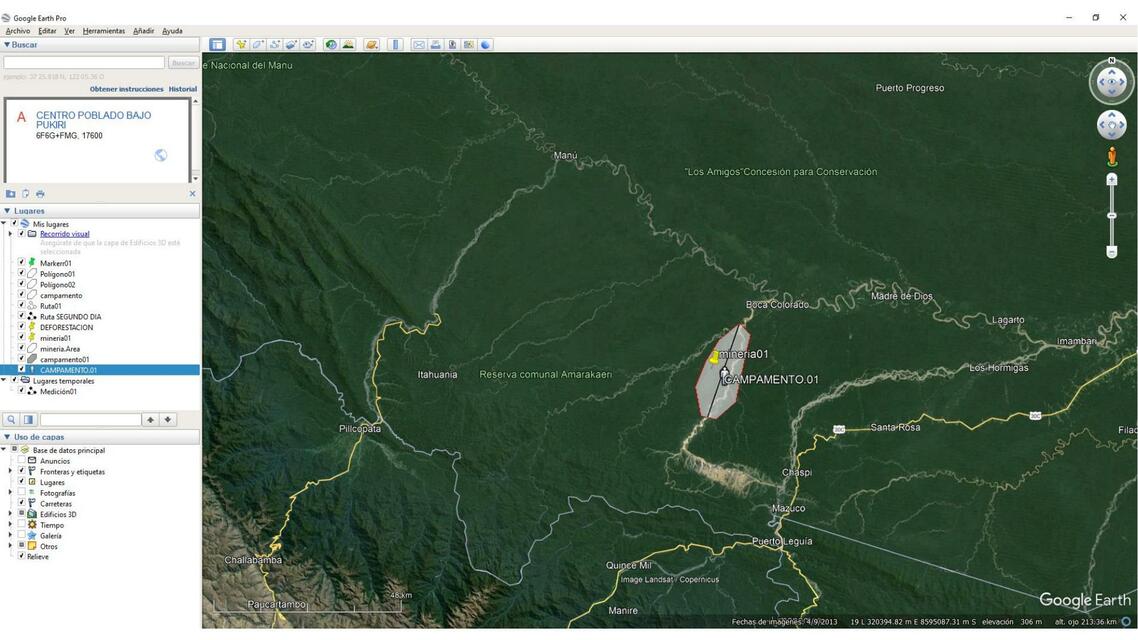Toggle the sidebar panel toolbar icon

(x=217, y=45)
